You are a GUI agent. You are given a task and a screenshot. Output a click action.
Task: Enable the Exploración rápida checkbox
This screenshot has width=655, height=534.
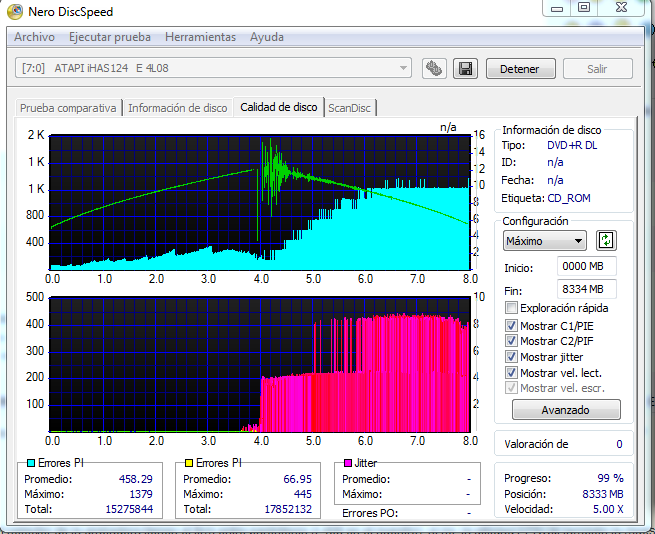512,308
